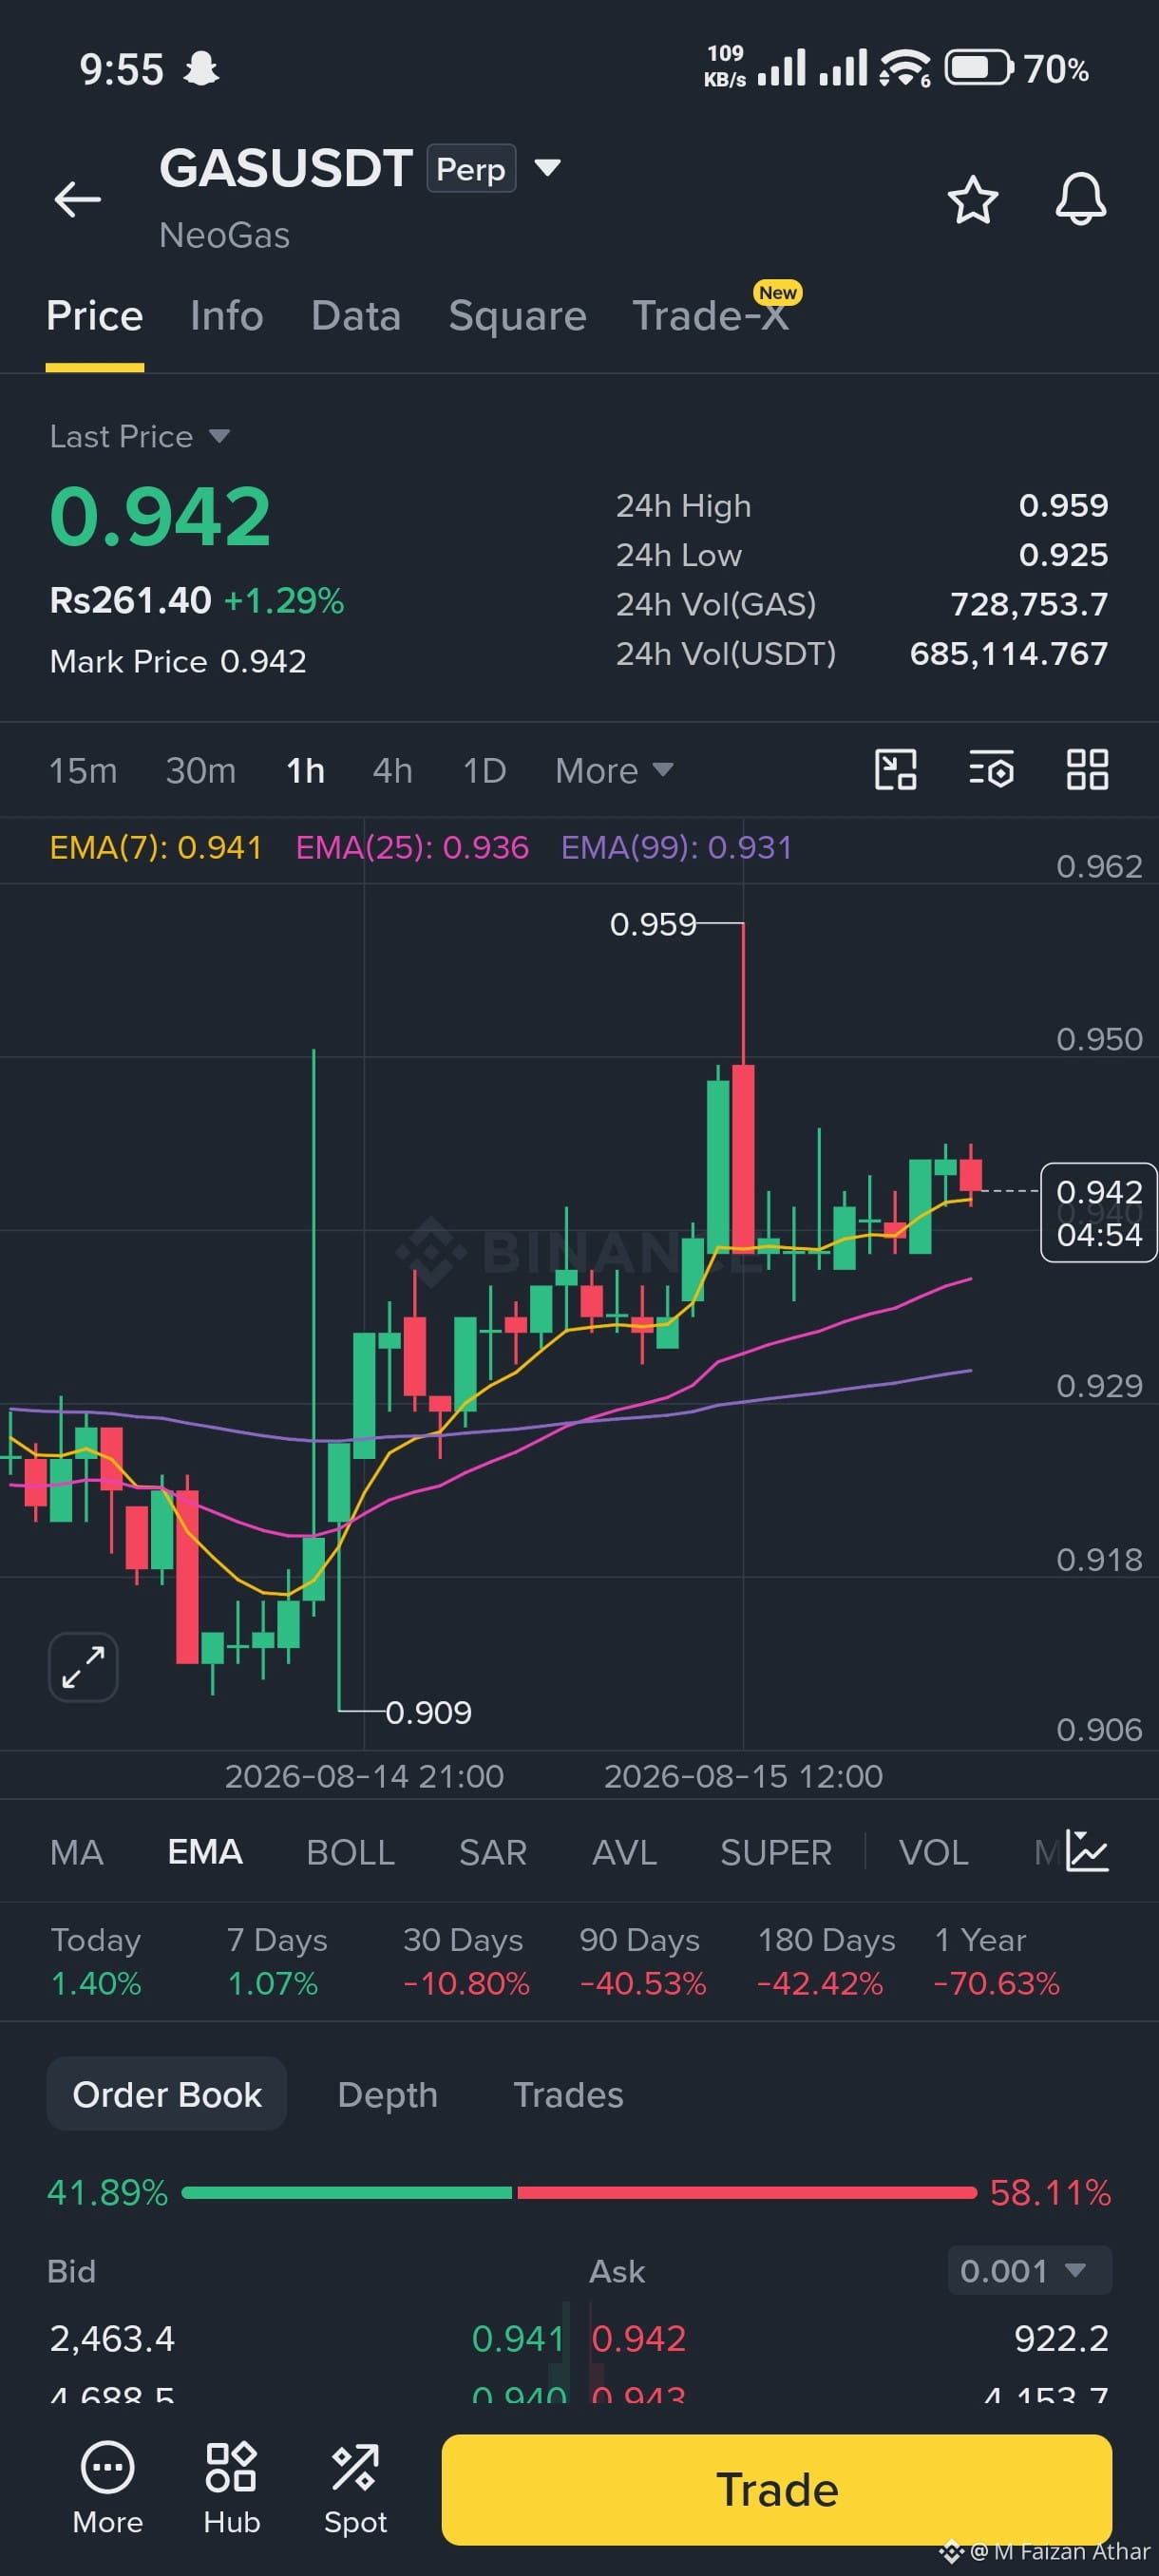Tap the 24h Vol(USDT) 685,114.767 value

coord(1009,654)
